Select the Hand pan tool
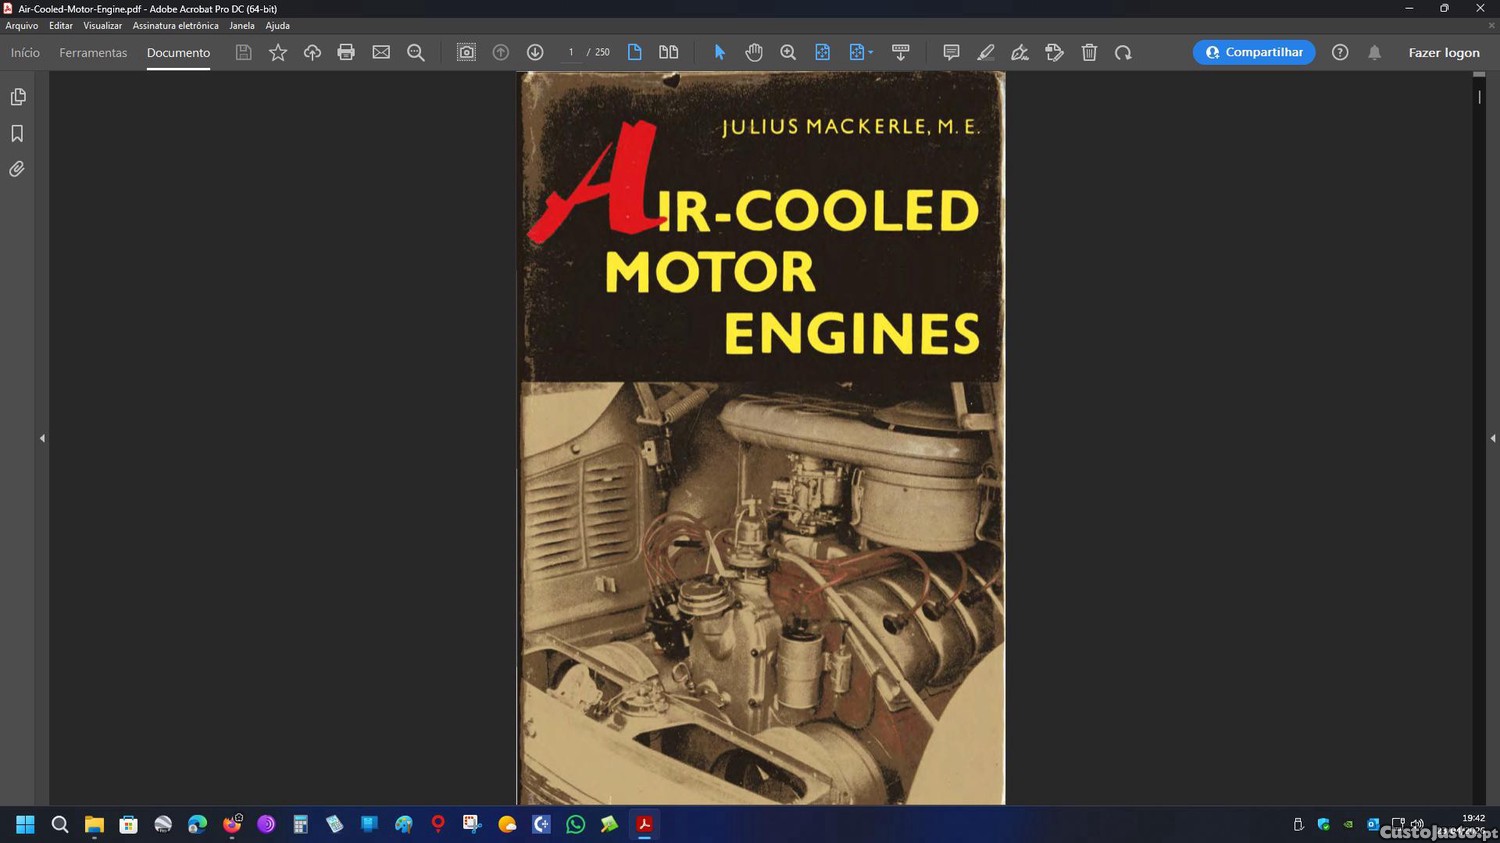Viewport: 1500px width, 843px height. coord(754,52)
